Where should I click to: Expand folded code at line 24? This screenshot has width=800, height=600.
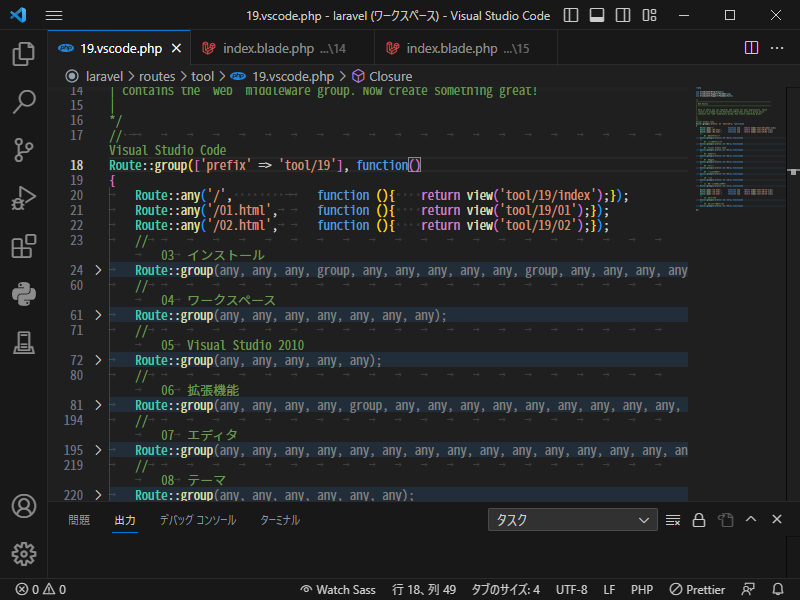(x=98, y=270)
